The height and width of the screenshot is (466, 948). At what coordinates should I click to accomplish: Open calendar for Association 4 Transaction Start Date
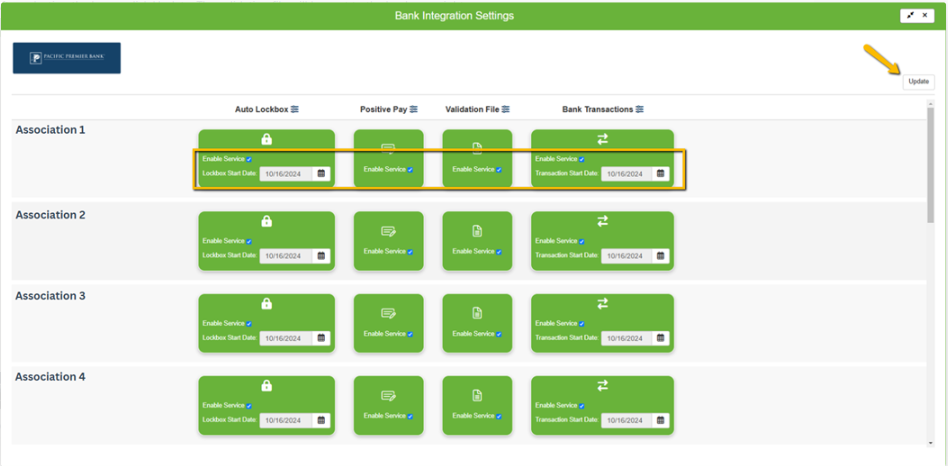tap(660, 420)
